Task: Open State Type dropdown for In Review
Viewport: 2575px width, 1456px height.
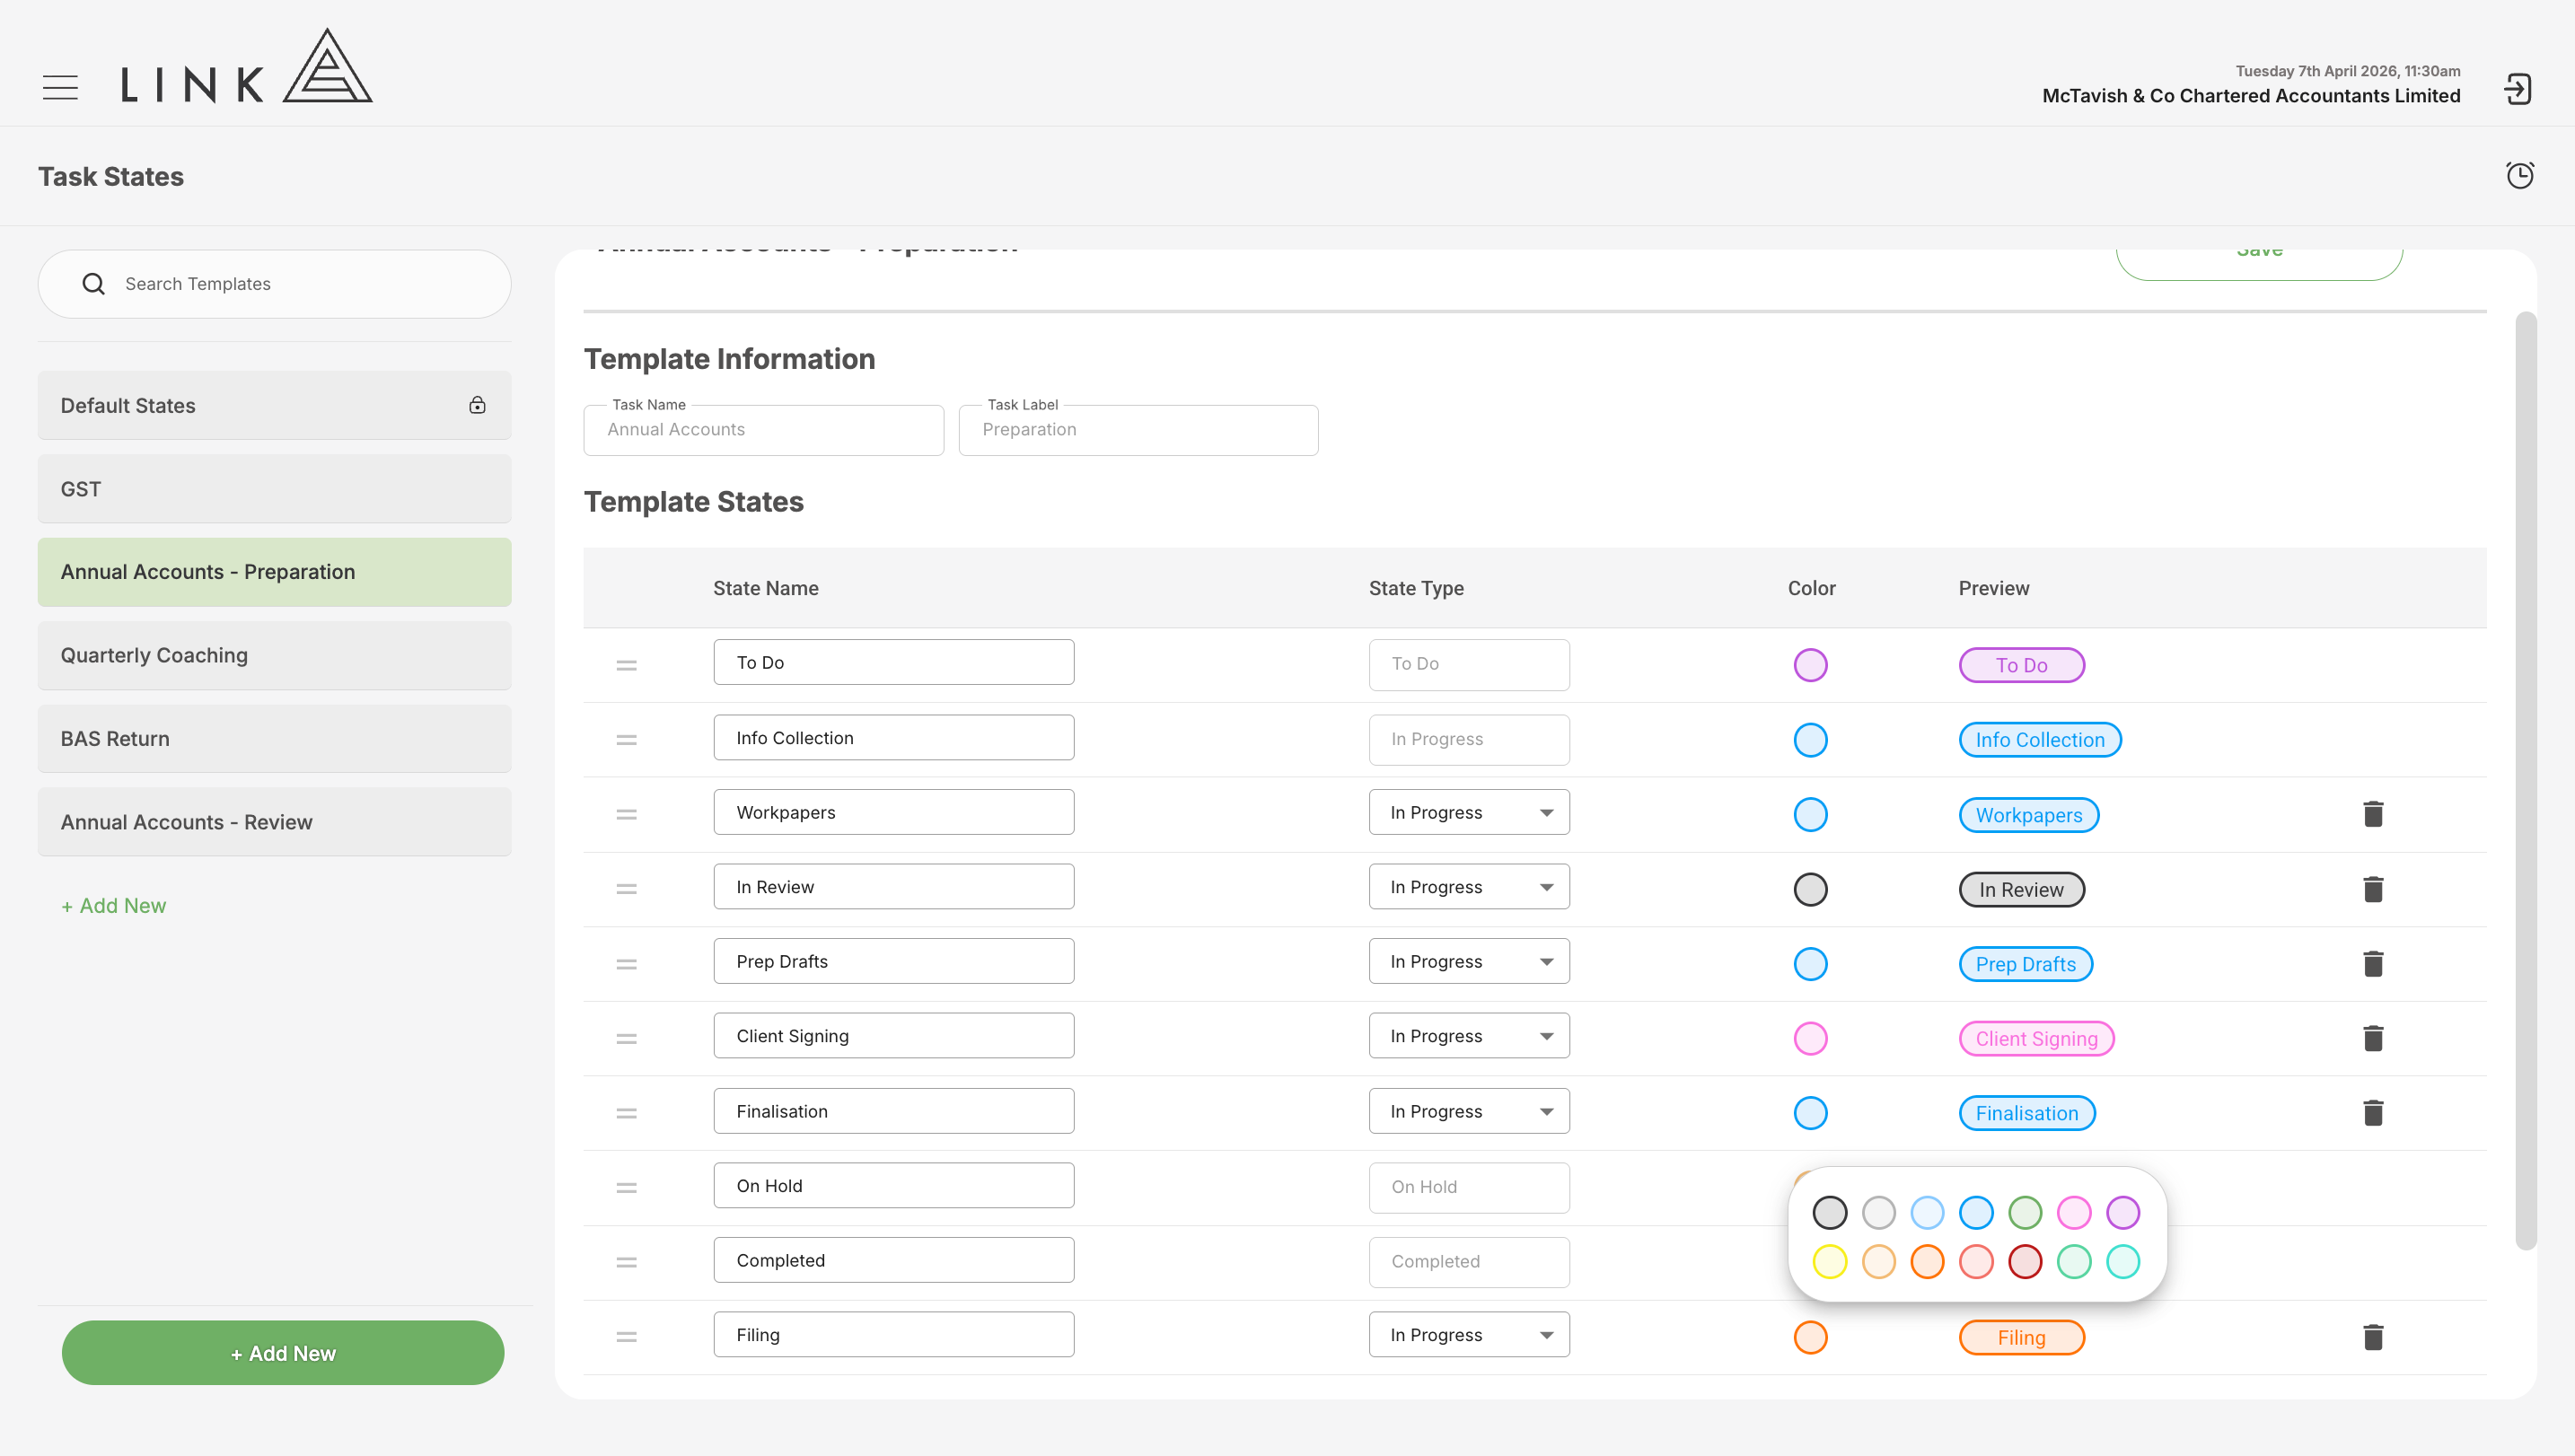Action: (x=1469, y=887)
